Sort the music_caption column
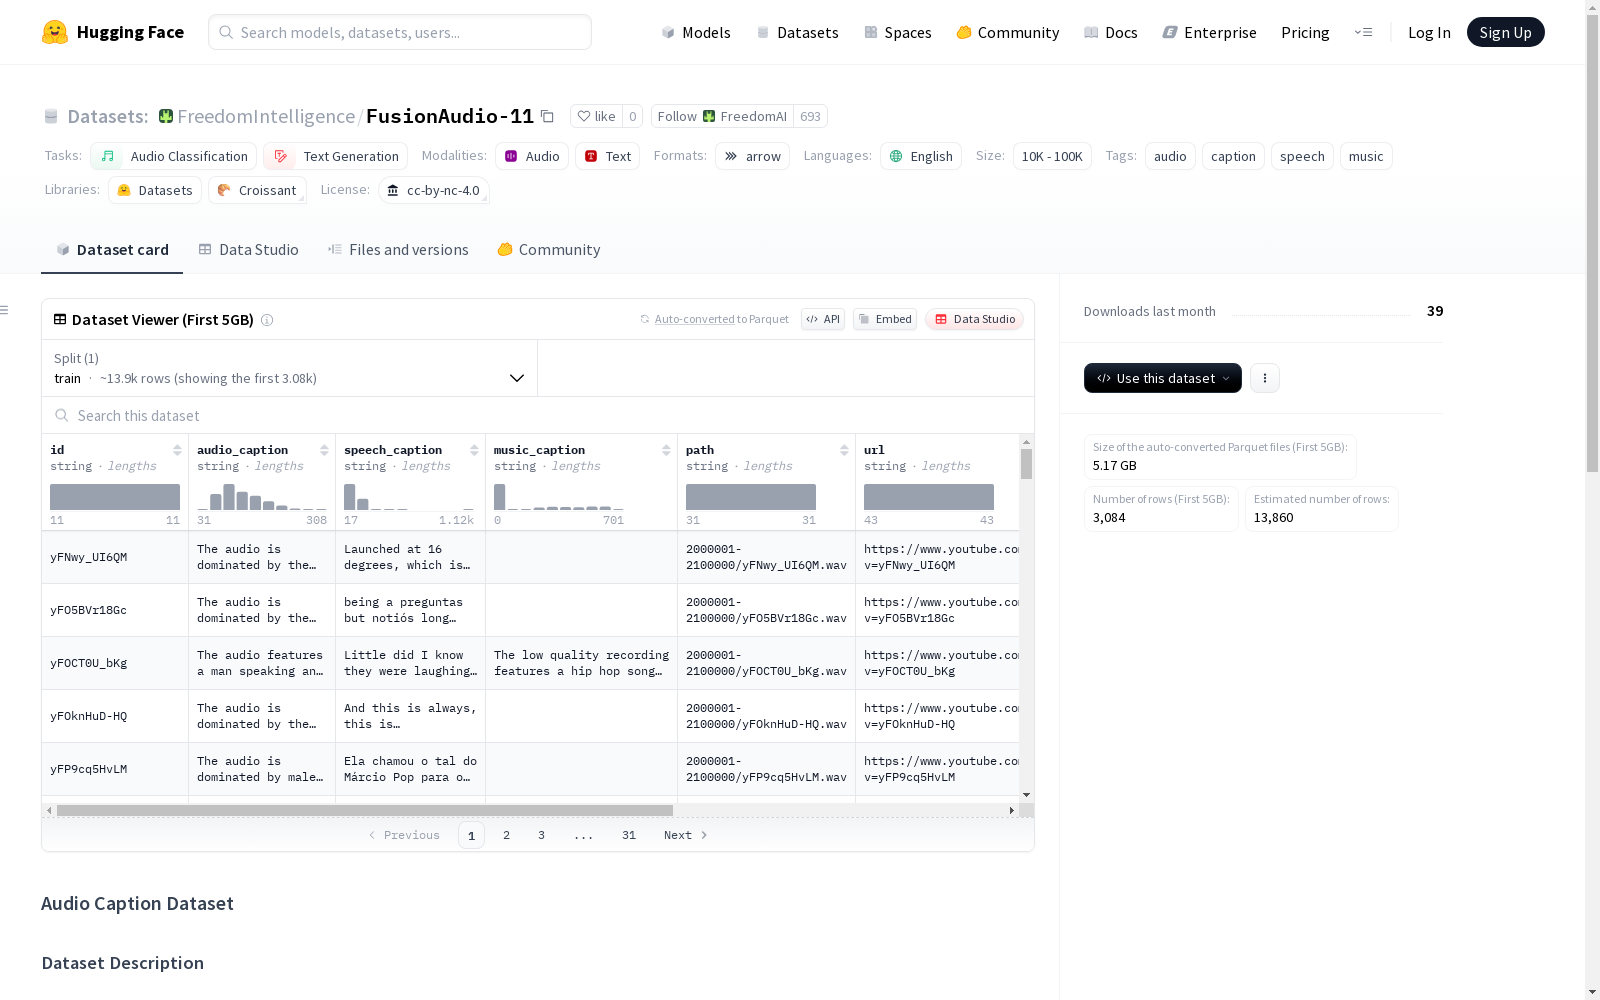 666,450
